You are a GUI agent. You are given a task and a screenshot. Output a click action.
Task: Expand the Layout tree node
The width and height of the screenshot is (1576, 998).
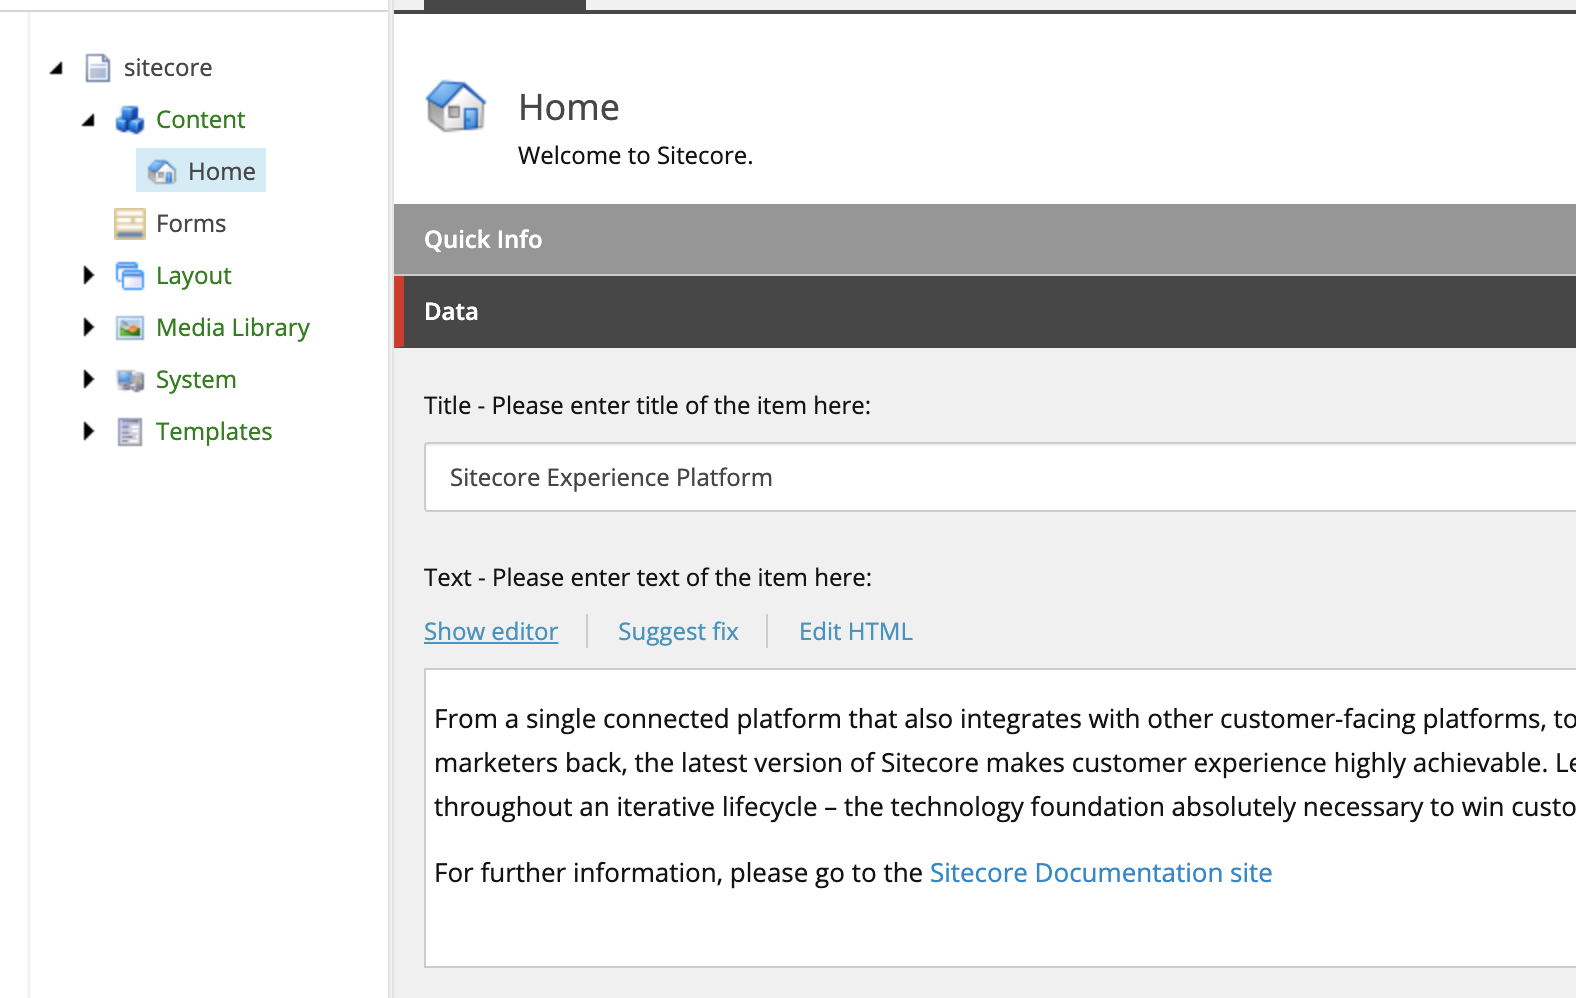89,275
